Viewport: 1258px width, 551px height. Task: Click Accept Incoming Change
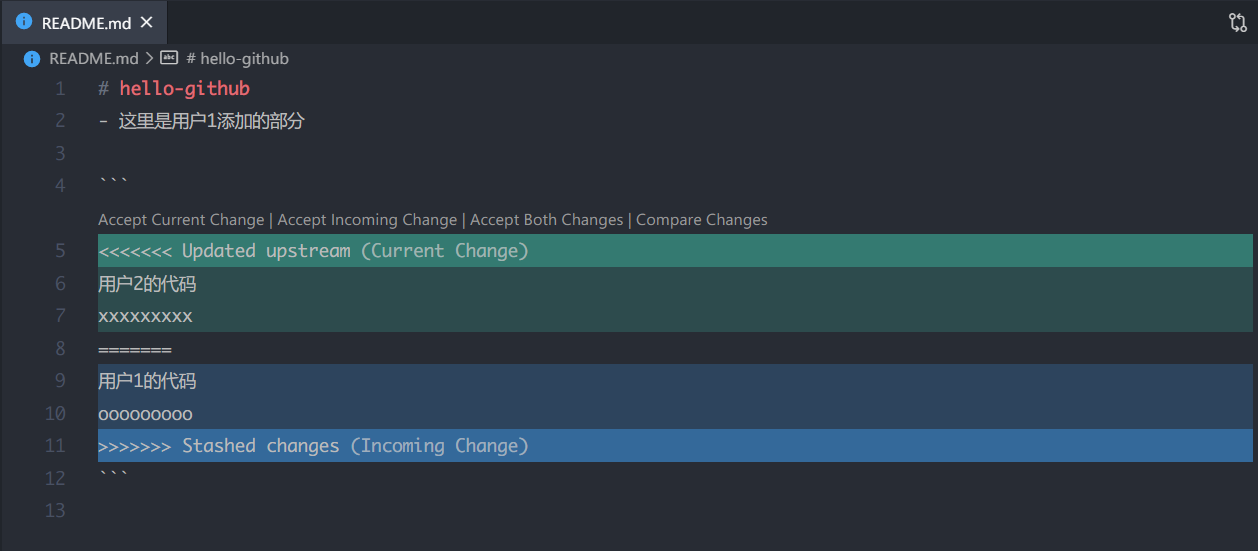(367, 220)
